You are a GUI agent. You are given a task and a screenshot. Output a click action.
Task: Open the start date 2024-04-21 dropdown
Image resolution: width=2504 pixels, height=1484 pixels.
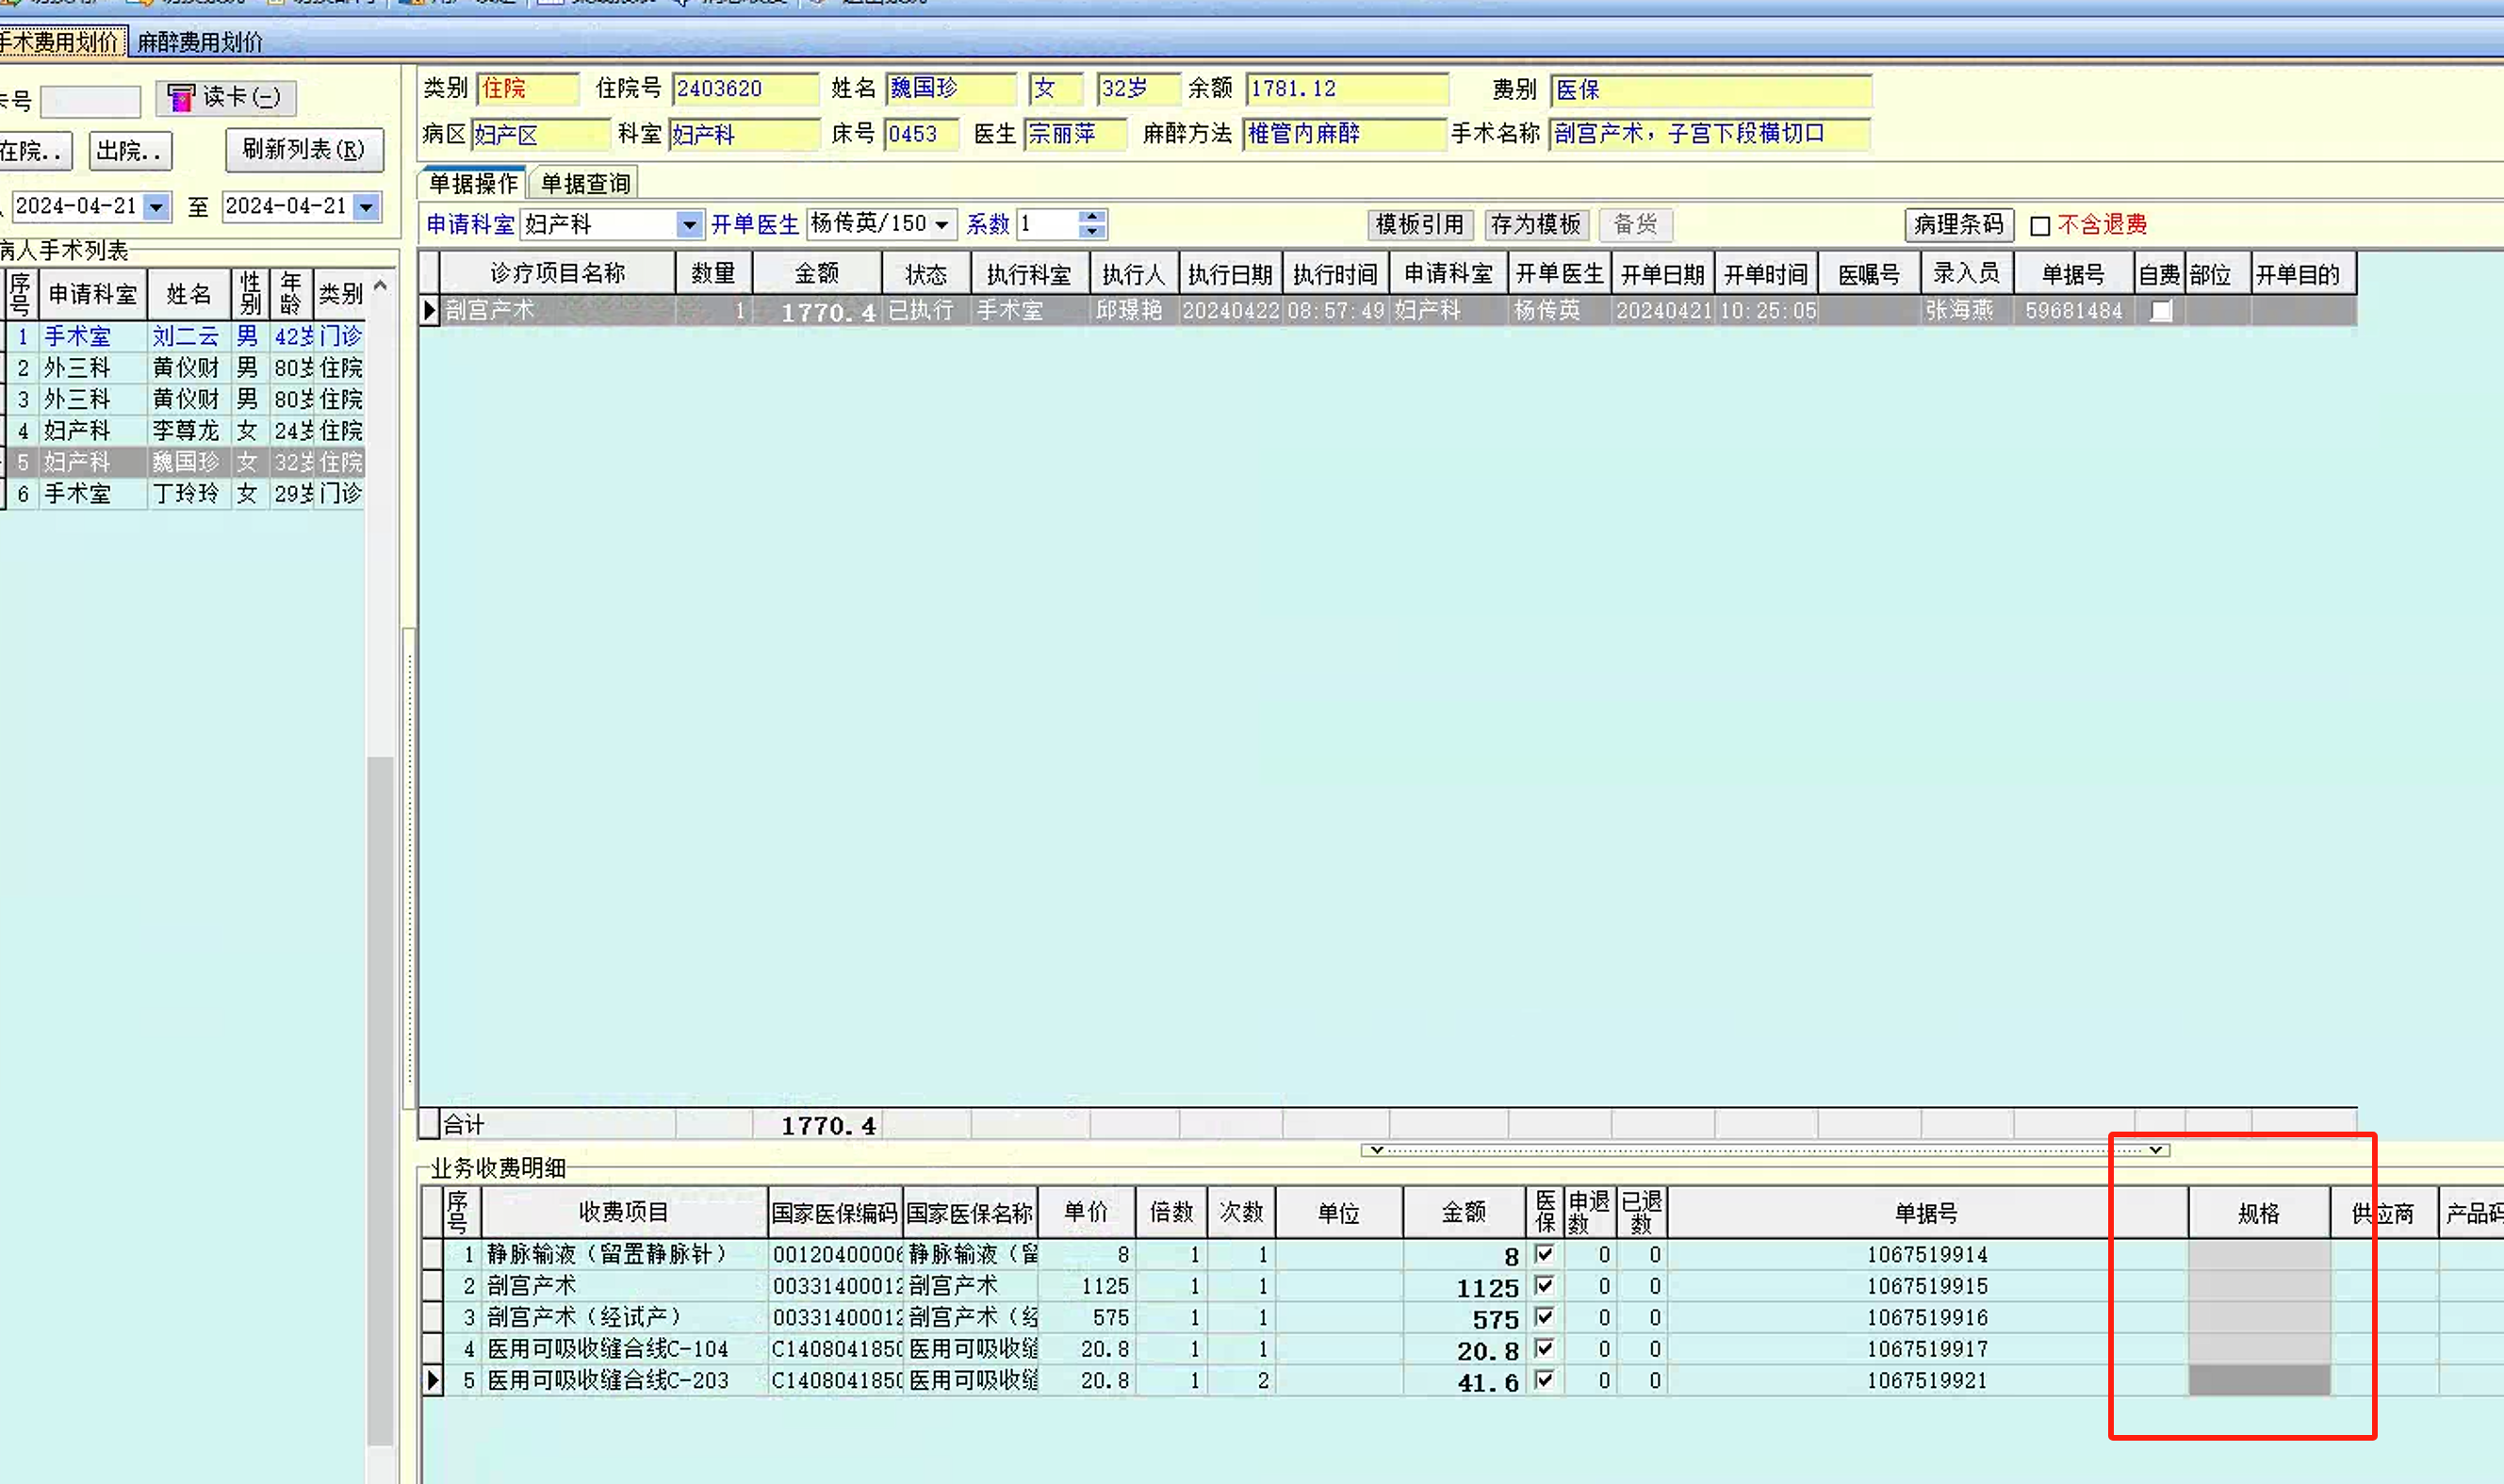pos(156,207)
